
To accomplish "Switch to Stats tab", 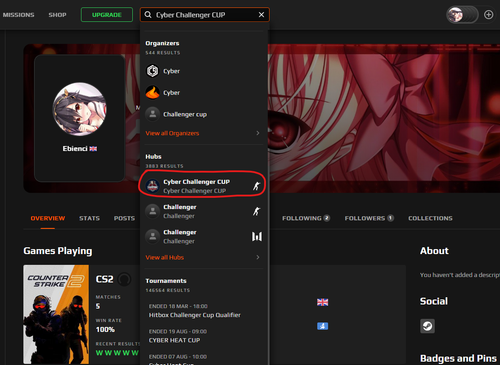I will pos(89,218).
